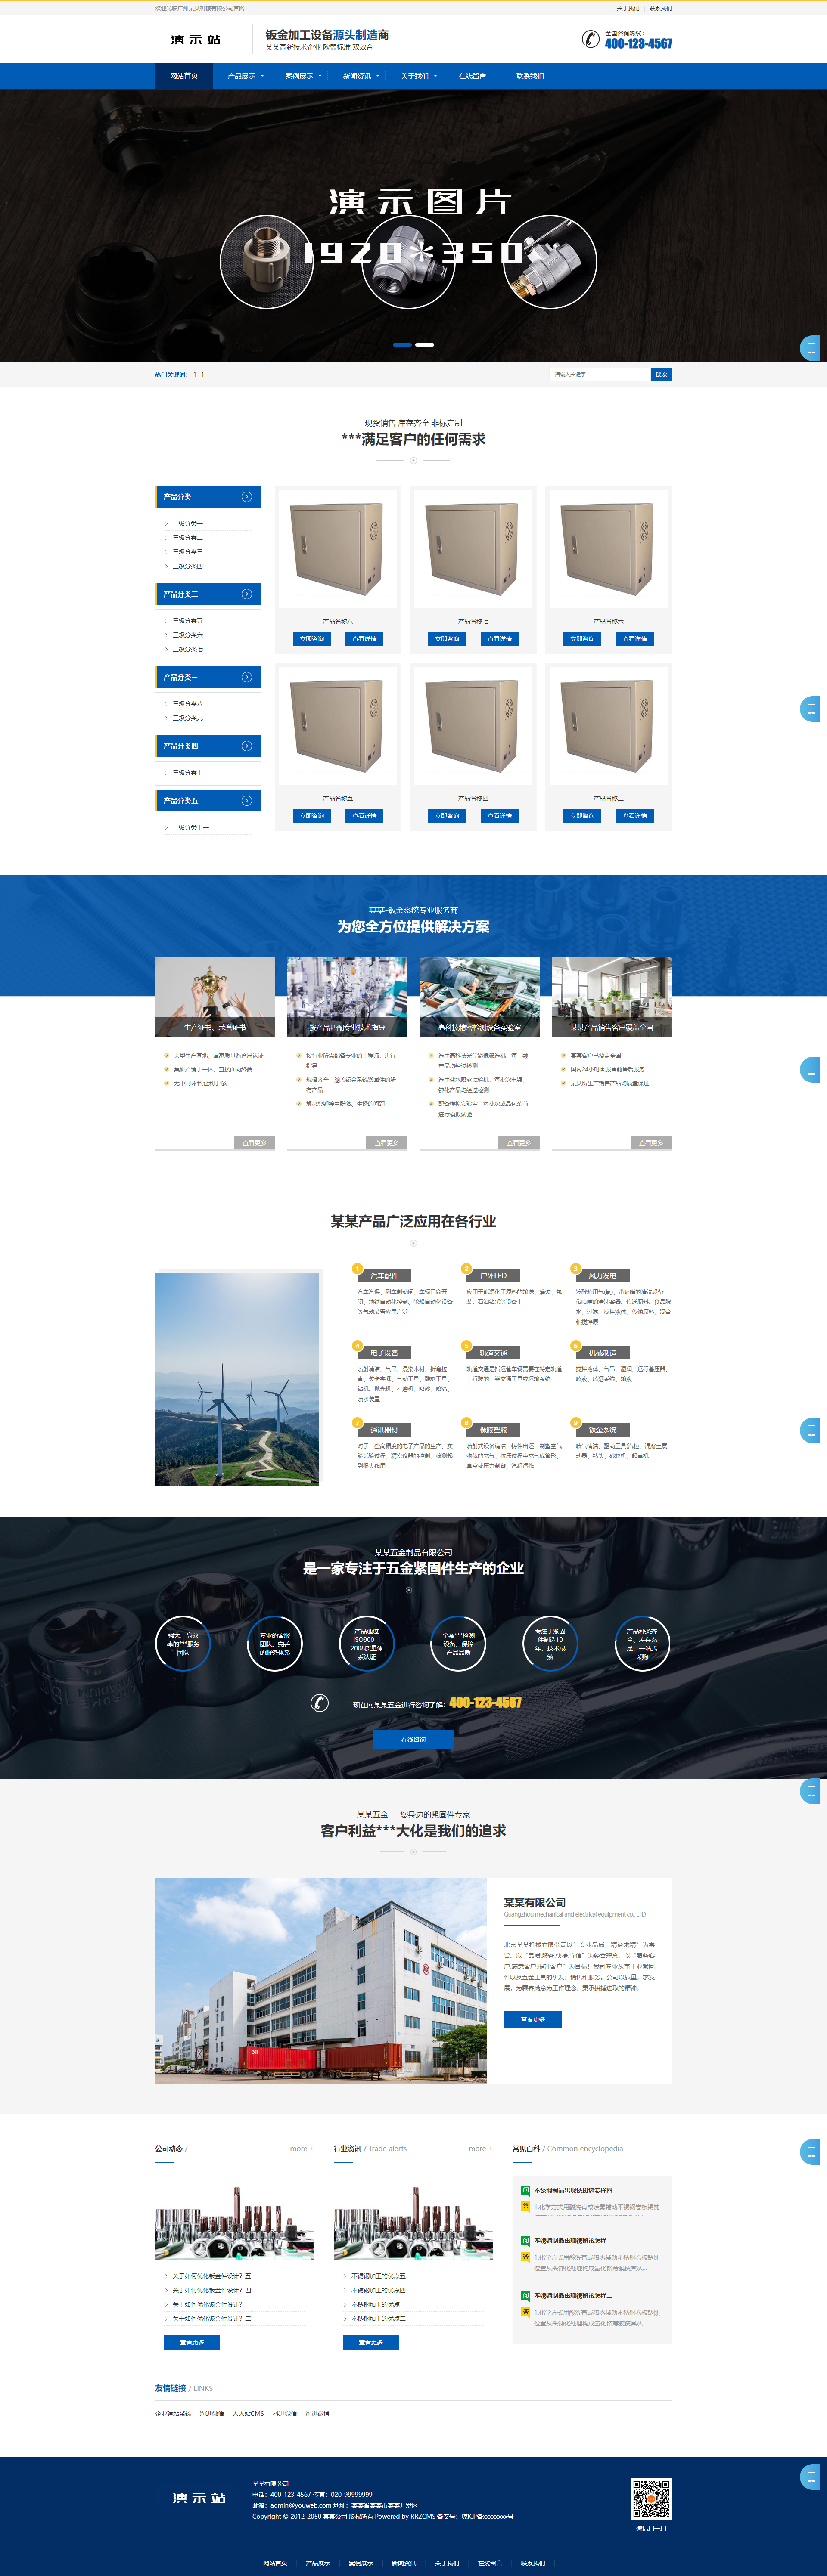Click 查看详情 under 产品名称六

coord(635,639)
